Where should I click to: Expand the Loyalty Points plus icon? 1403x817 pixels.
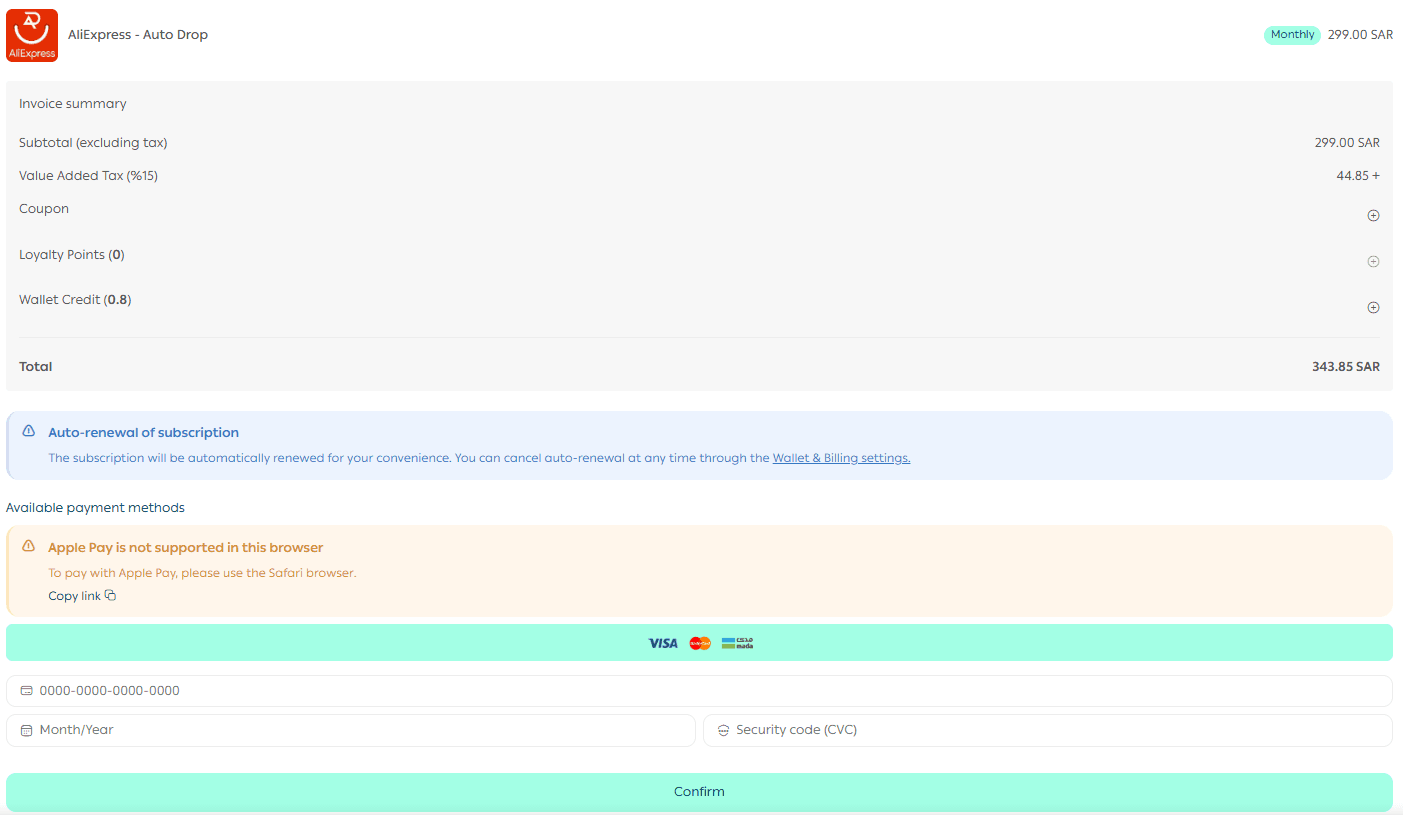coord(1373,262)
